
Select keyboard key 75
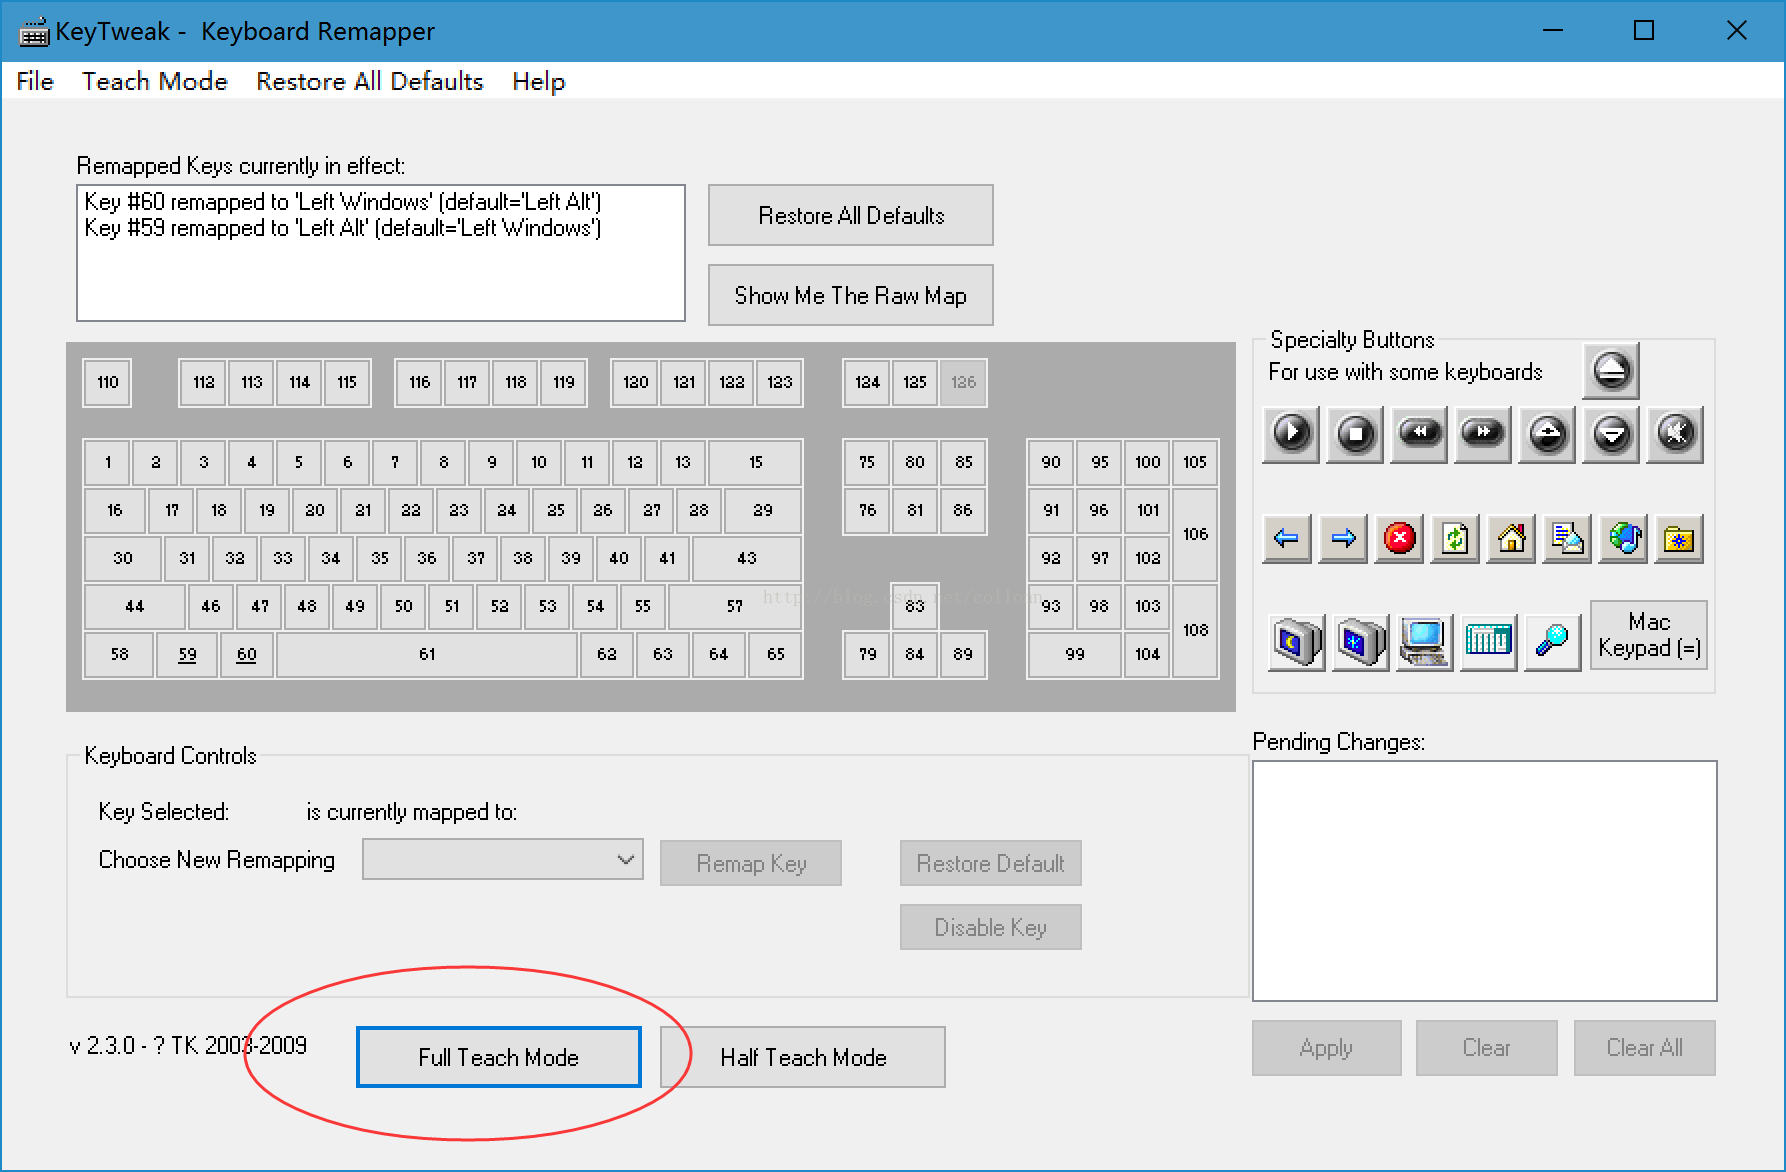click(x=867, y=462)
